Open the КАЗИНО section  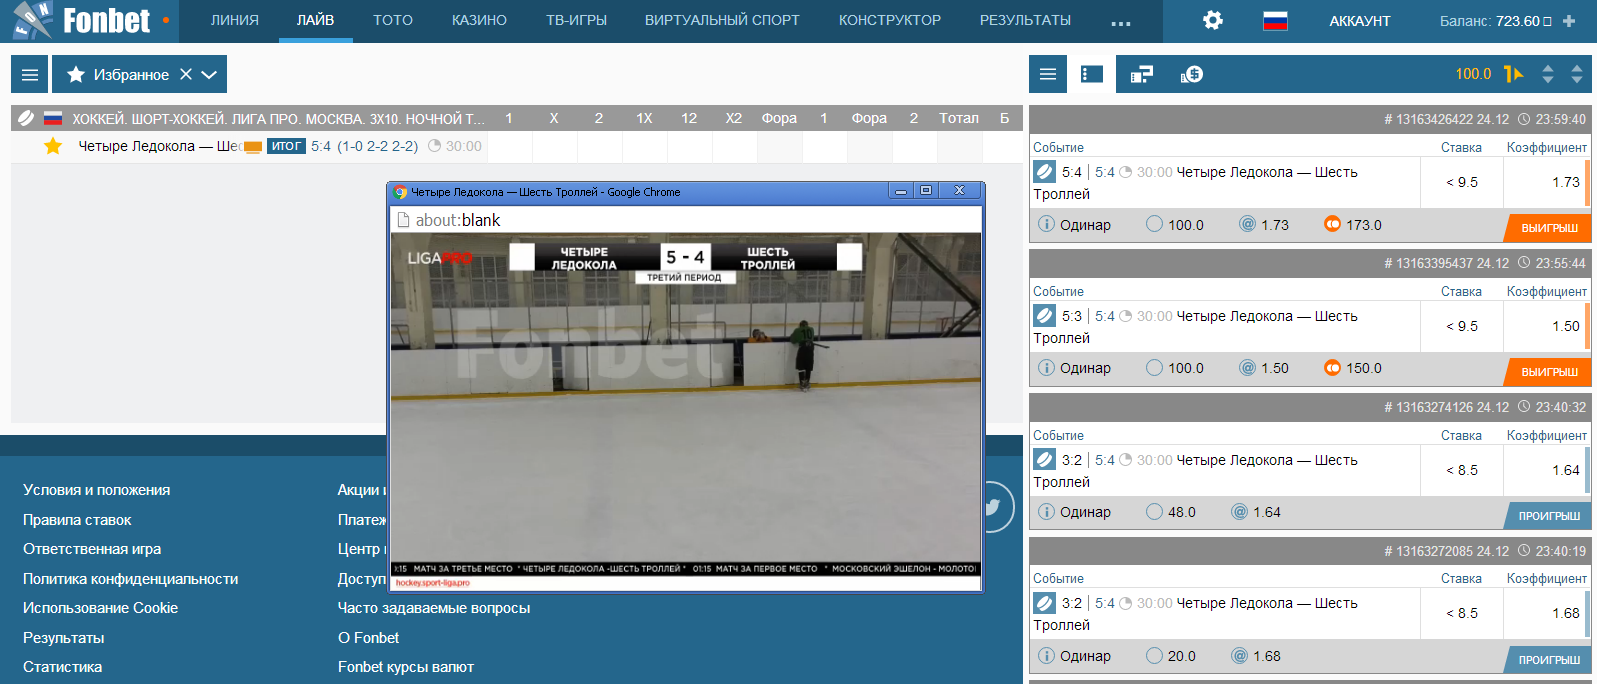[479, 20]
